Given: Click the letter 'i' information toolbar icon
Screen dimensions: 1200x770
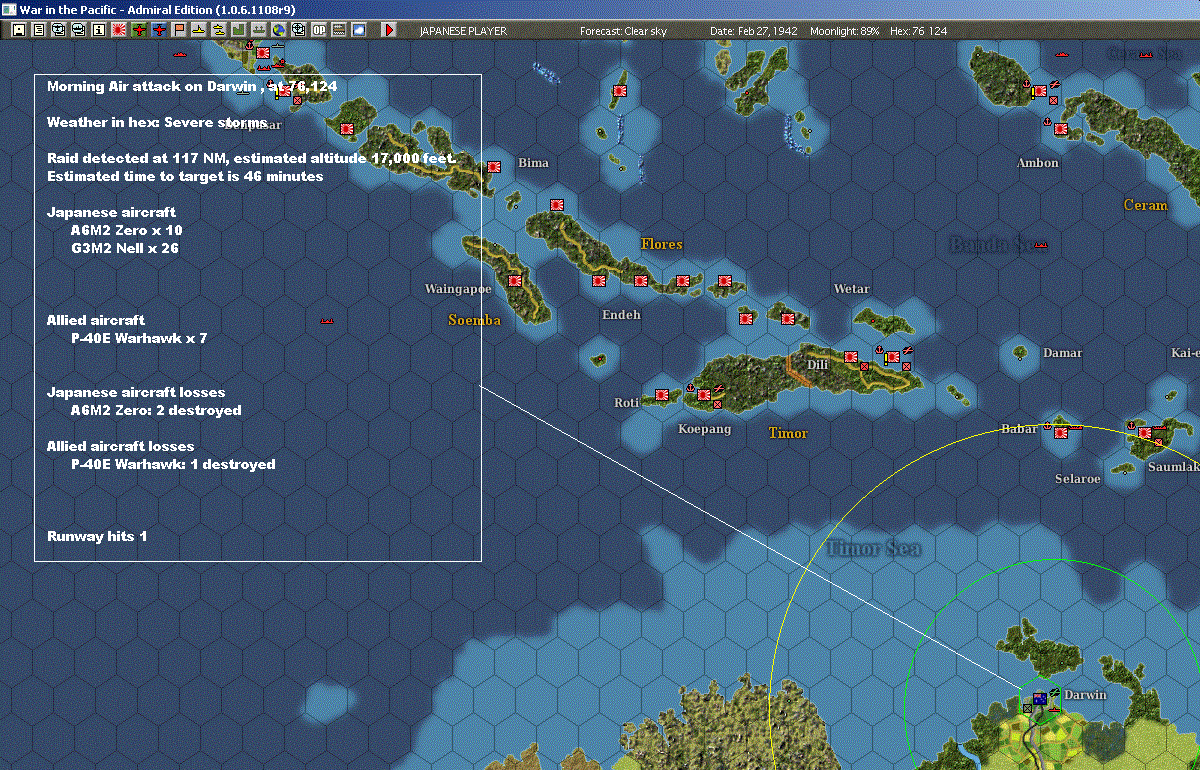Looking at the screenshot, I should (x=98, y=30).
